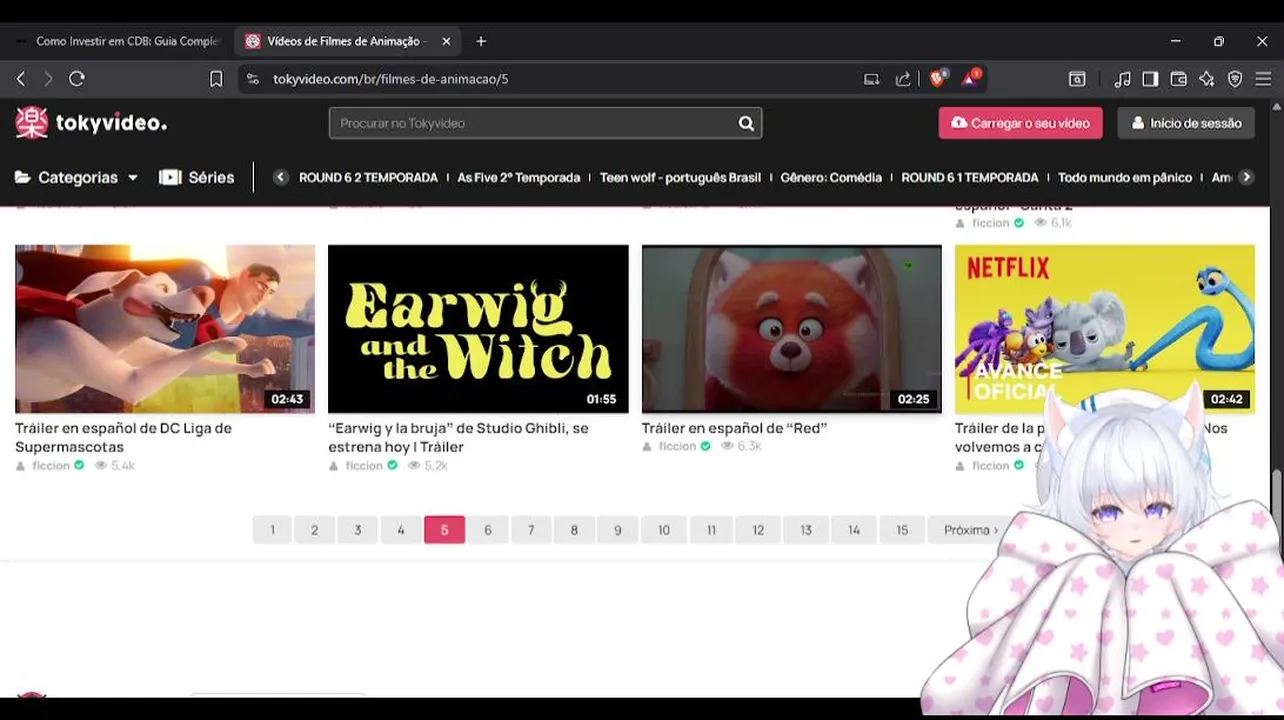Go to pagination page 2
This screenshot has height=720, width=1284.
[314, 530]
